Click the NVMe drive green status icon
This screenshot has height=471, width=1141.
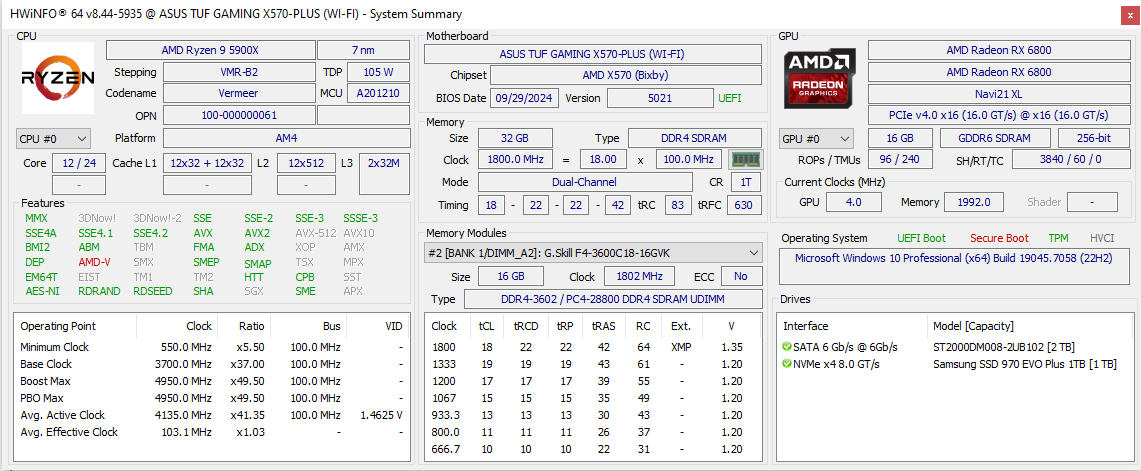click(787, 364)
